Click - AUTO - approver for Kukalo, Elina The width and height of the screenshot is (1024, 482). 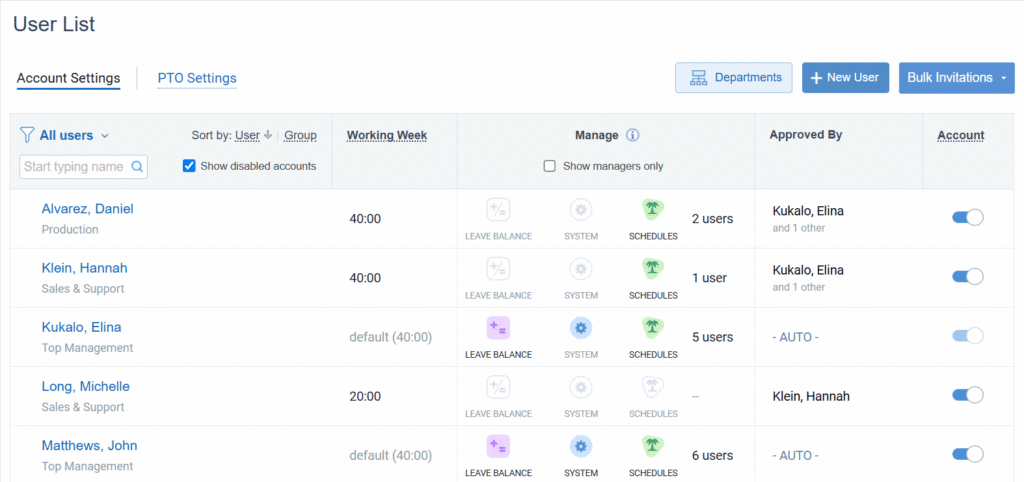795,338
